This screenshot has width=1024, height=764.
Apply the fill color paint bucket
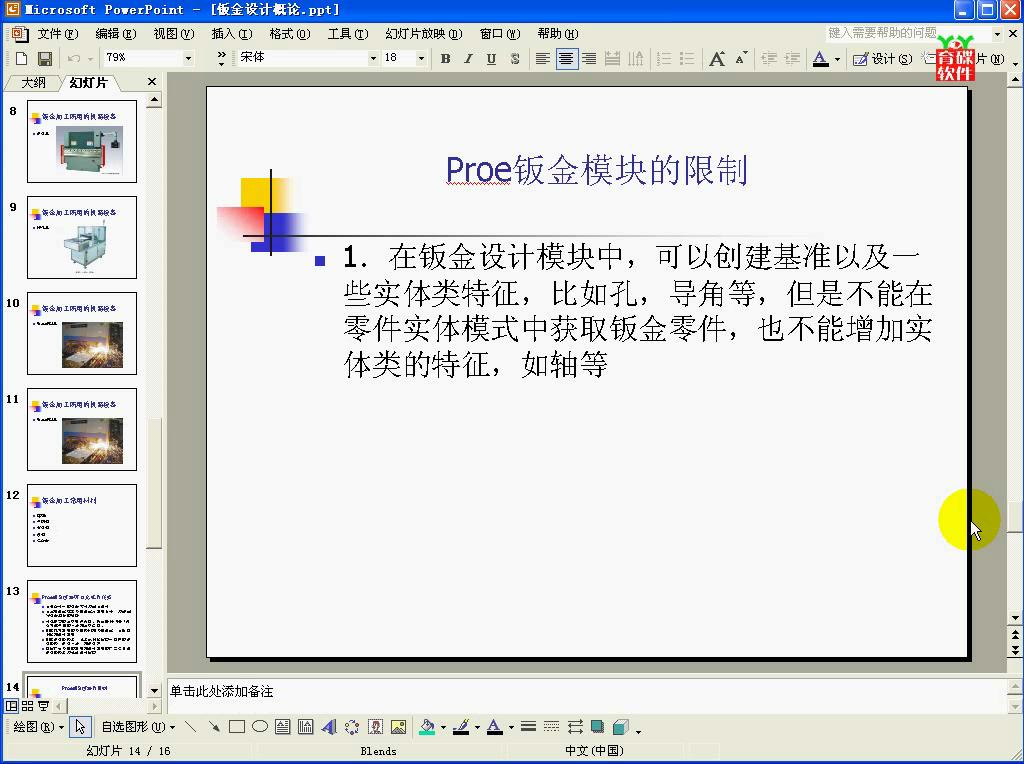pos(427,727)
